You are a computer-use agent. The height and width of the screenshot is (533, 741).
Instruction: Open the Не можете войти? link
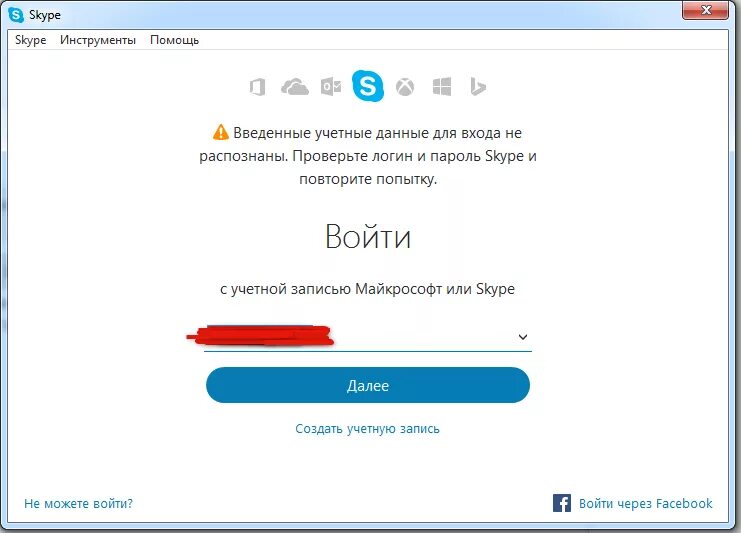pos(78,504)
